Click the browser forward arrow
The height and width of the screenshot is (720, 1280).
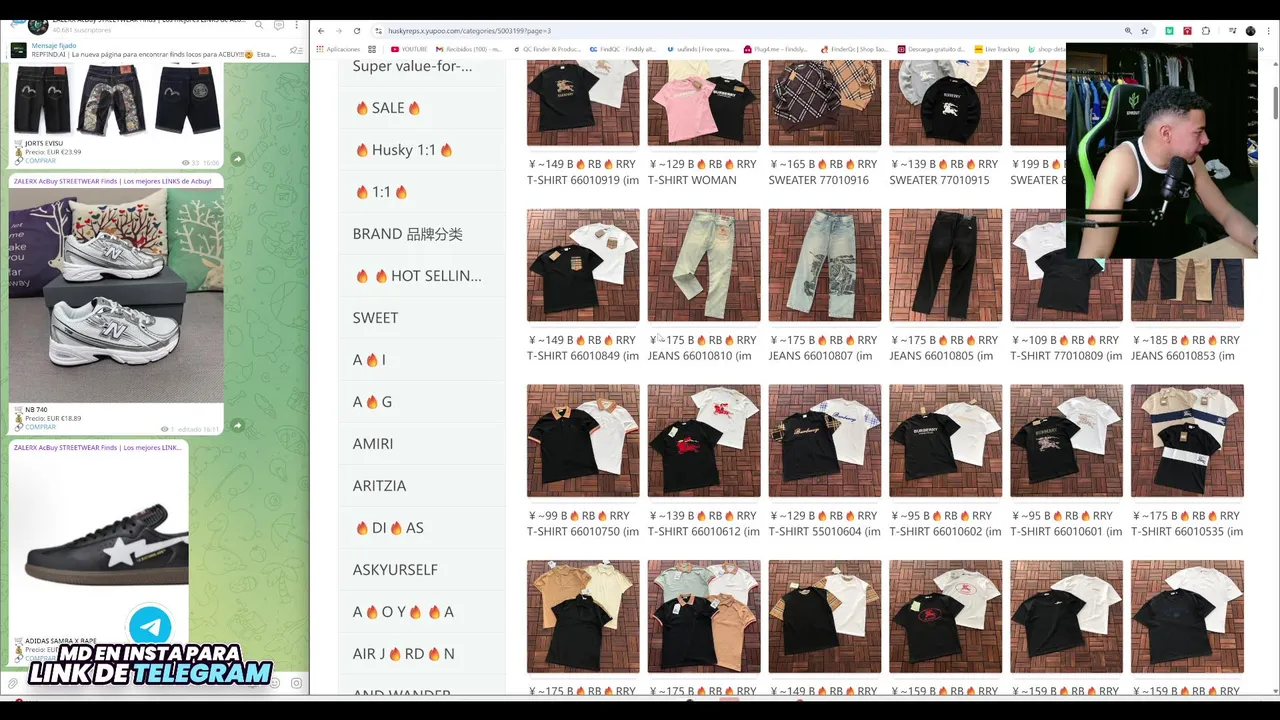[338, 31]
